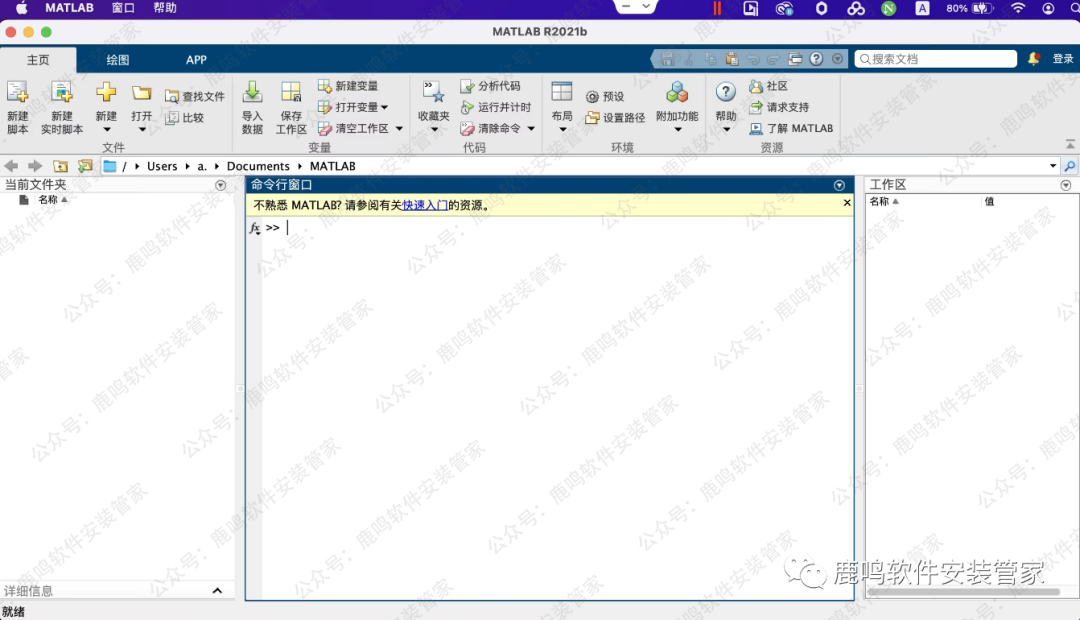Screen dimensions: 1080x620
Task: Expand the Favorites (收藏夹) dropdown
Action: (434, 129)
